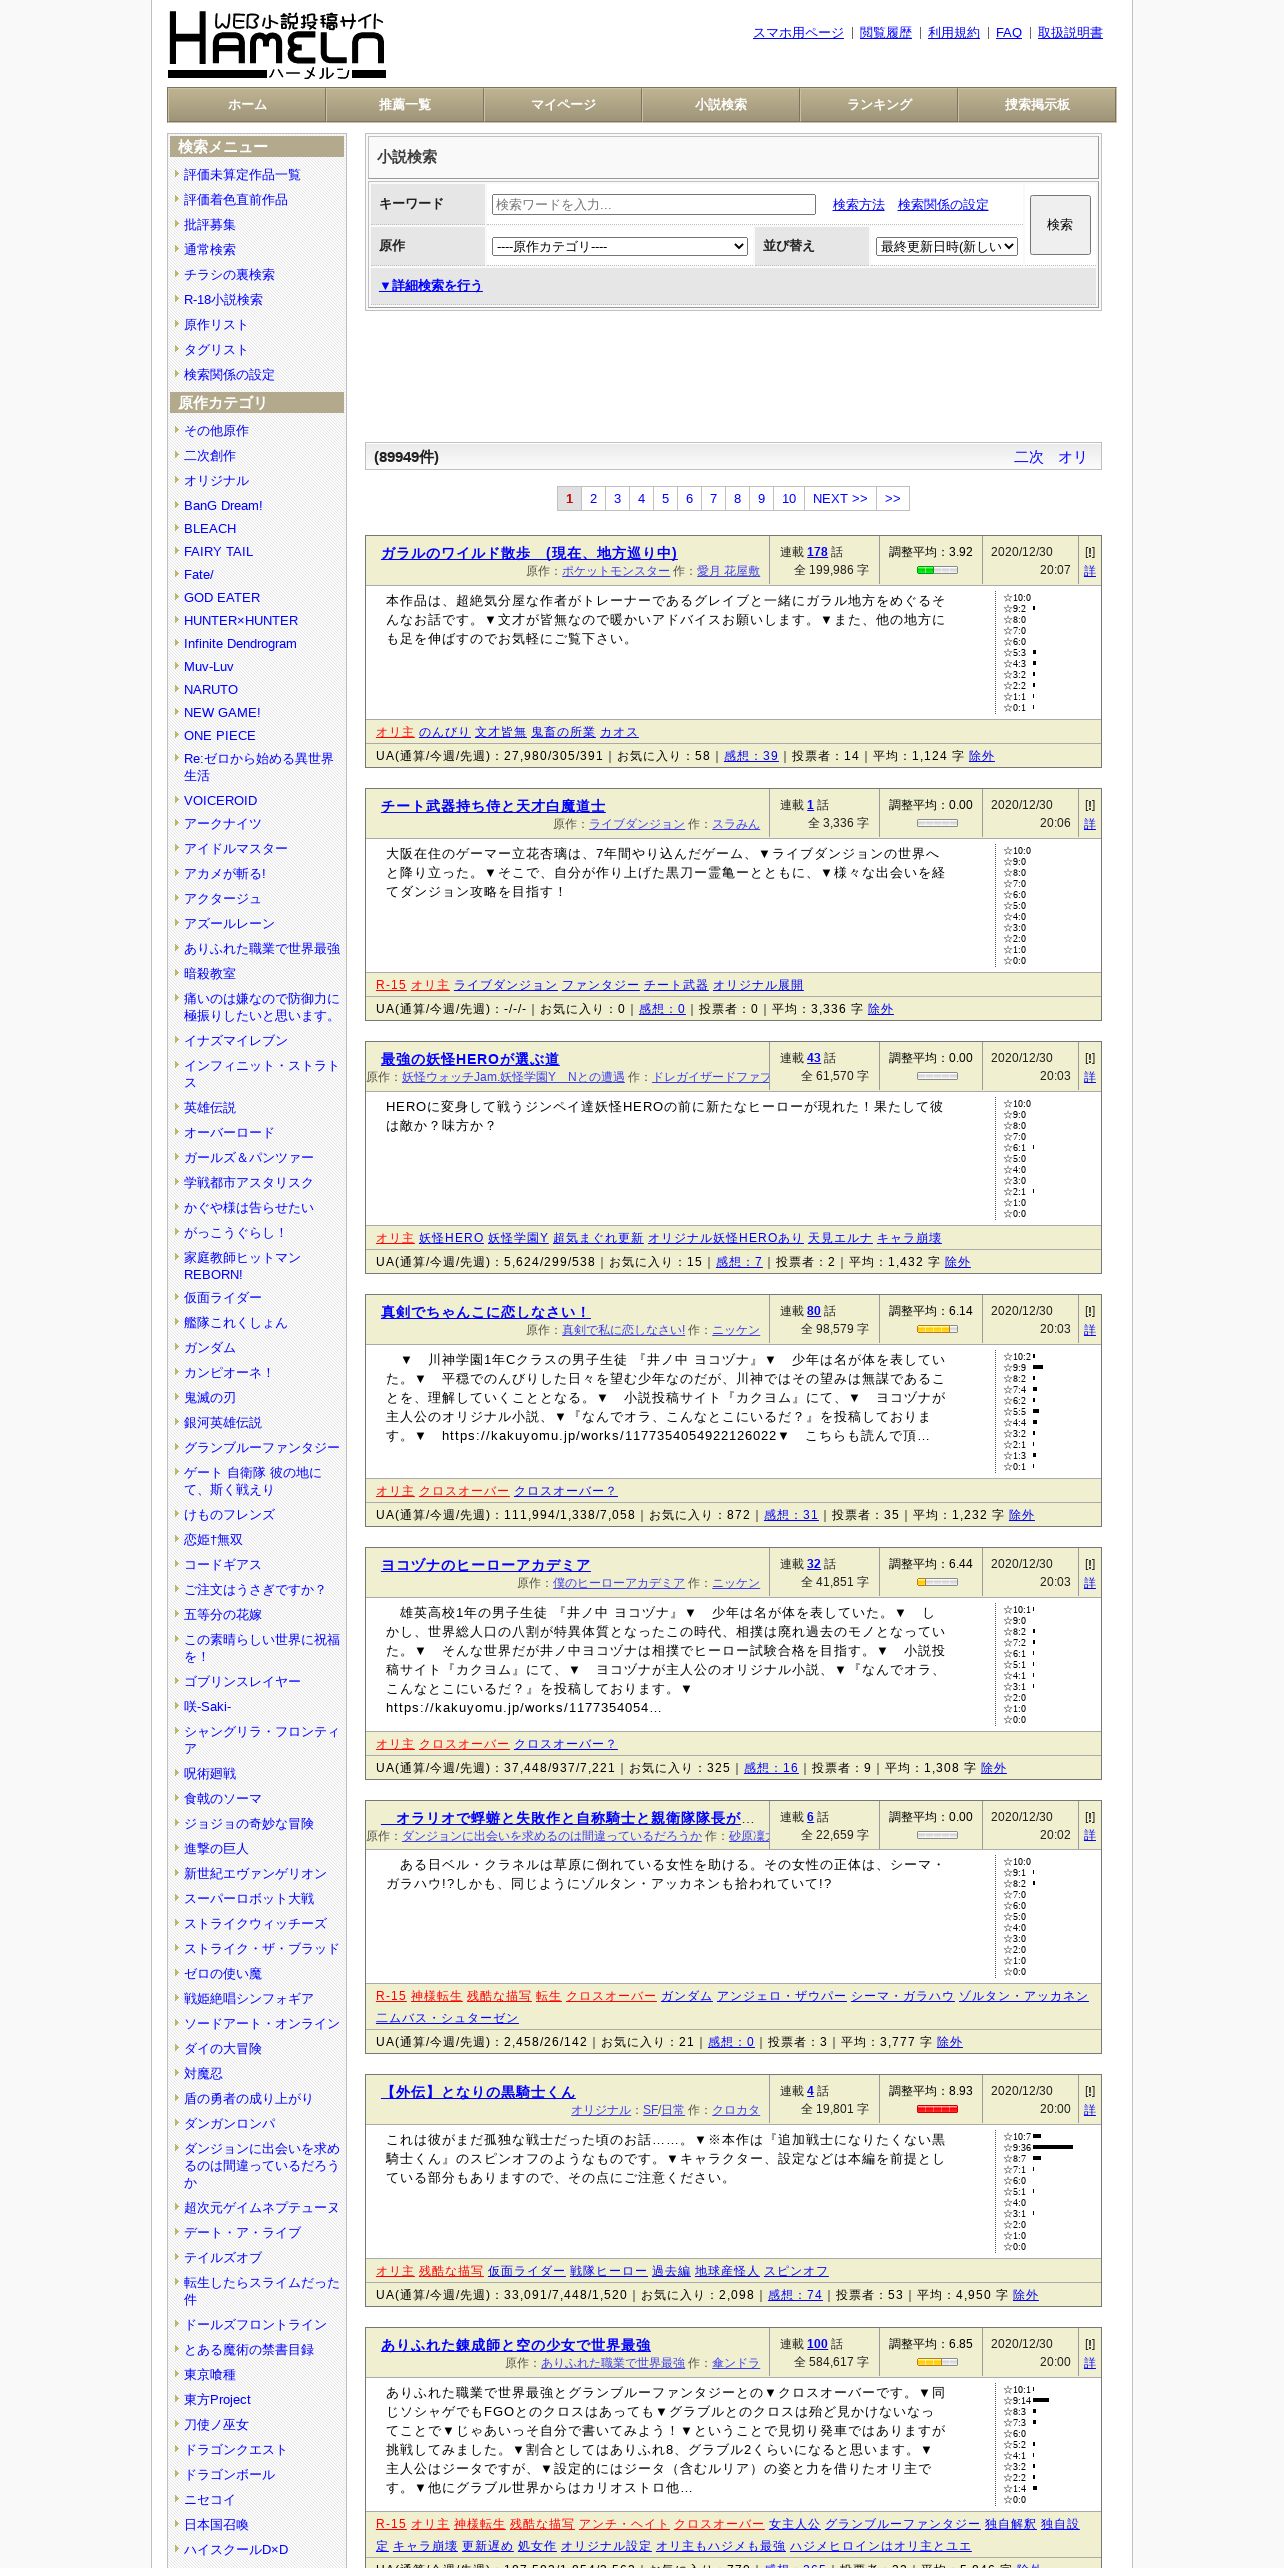Screen dimensions: 1284x2568
Task: Open the 取扱説明書 link
Action: [x=1070, y=33]
